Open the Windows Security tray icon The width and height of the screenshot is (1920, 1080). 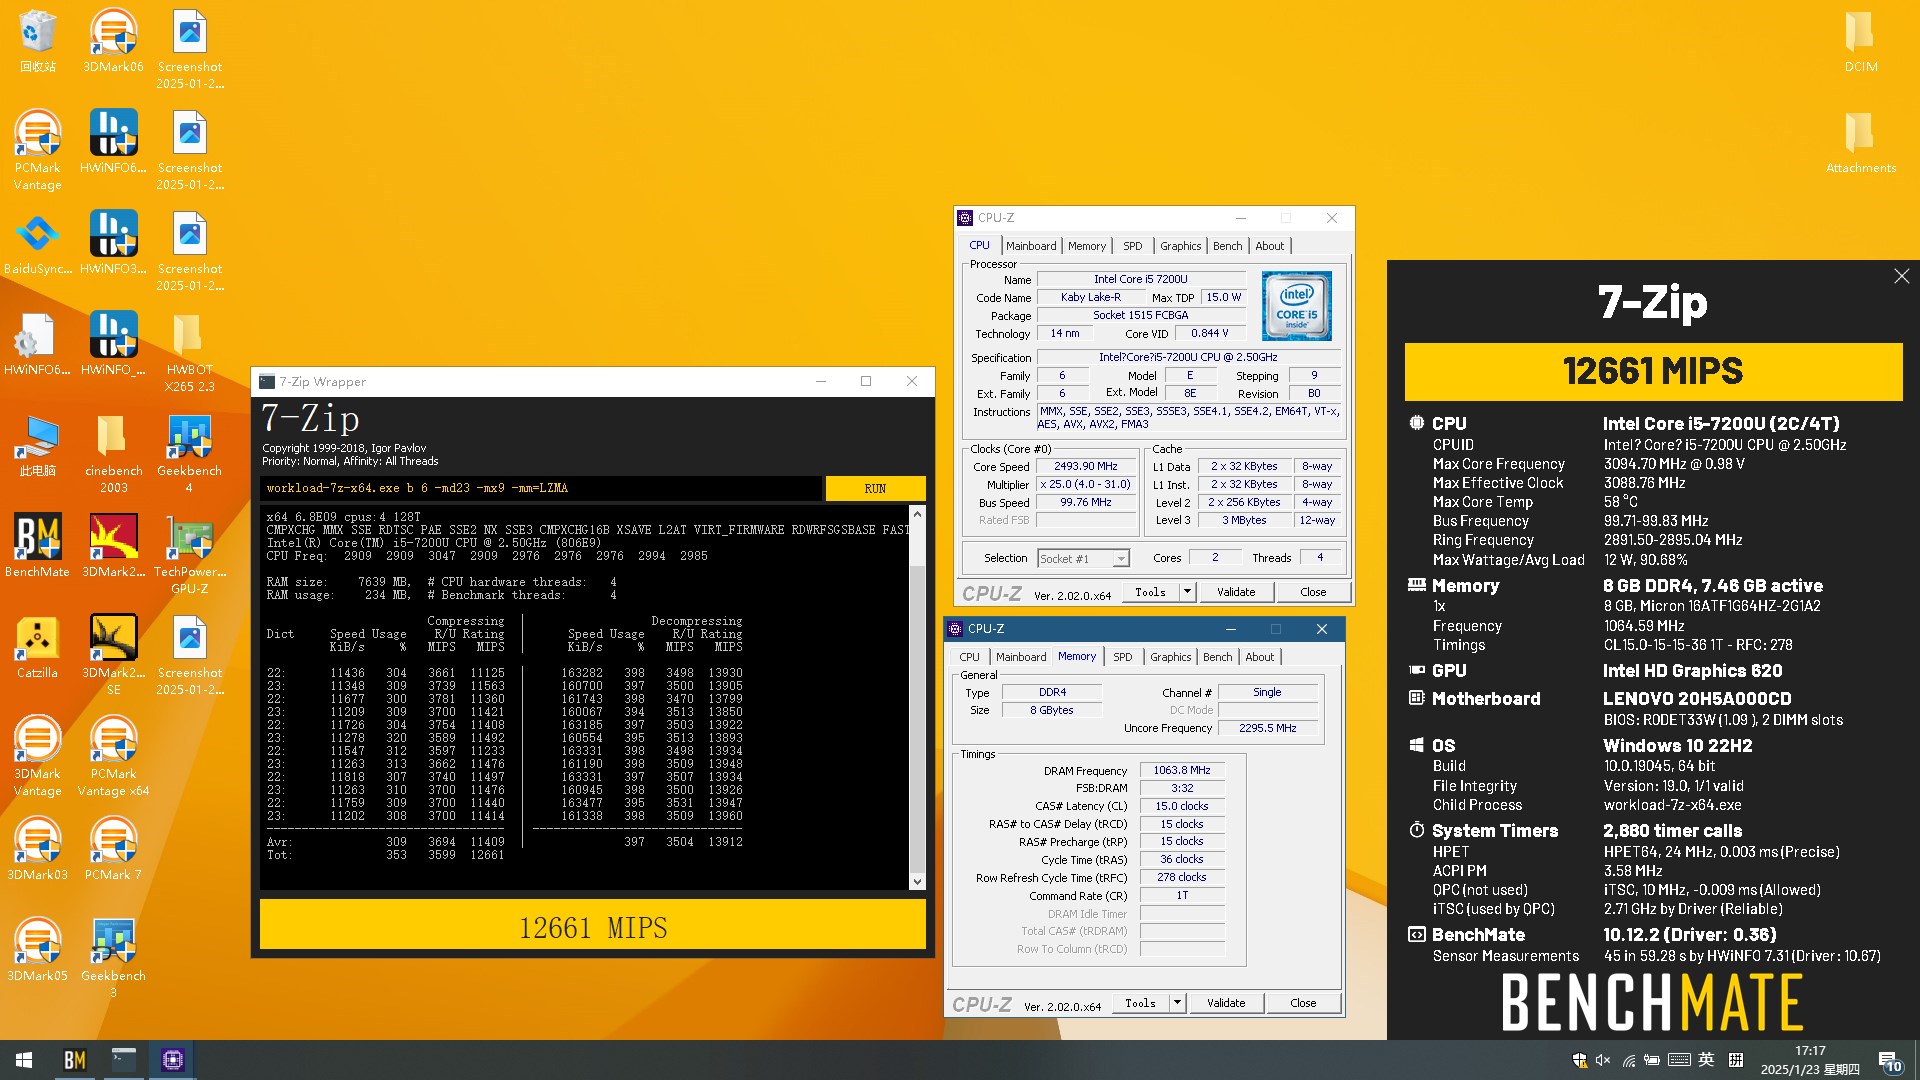[1580, 1060]
